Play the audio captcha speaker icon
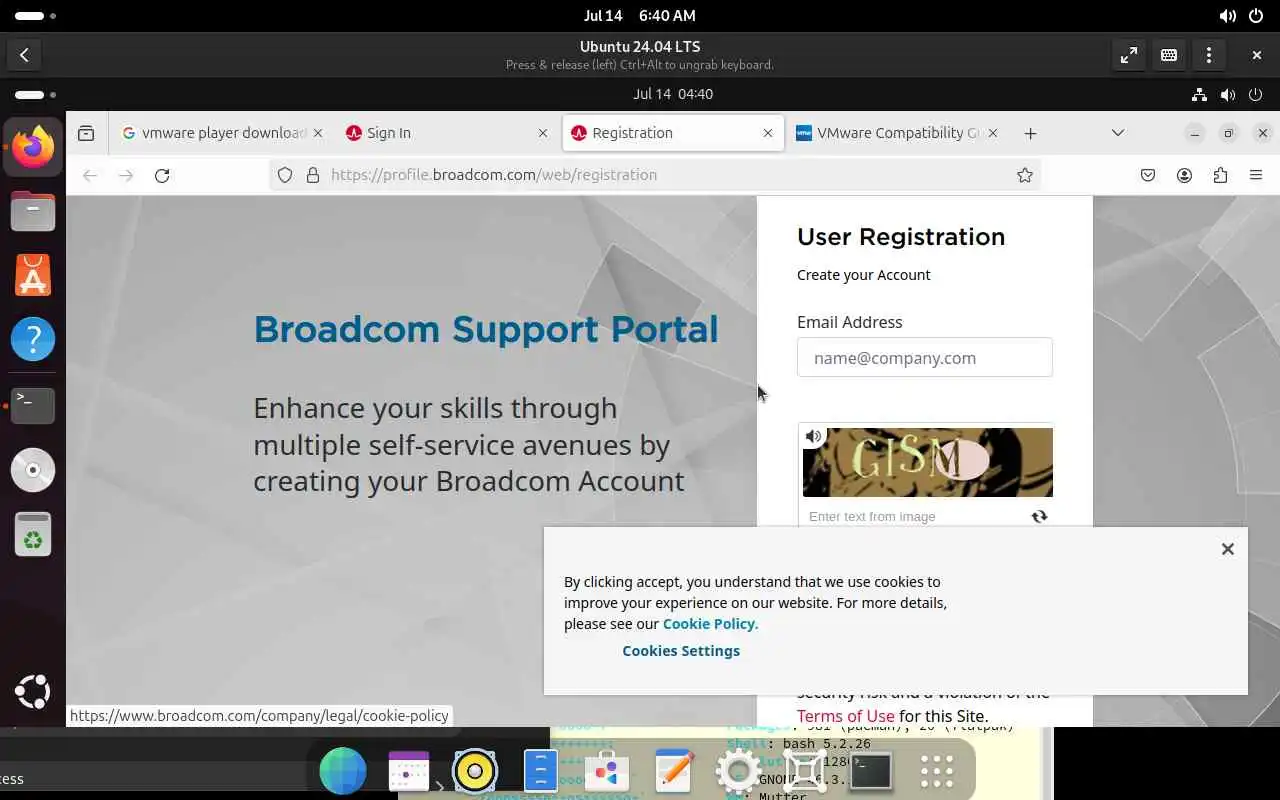 click(814, 437)
